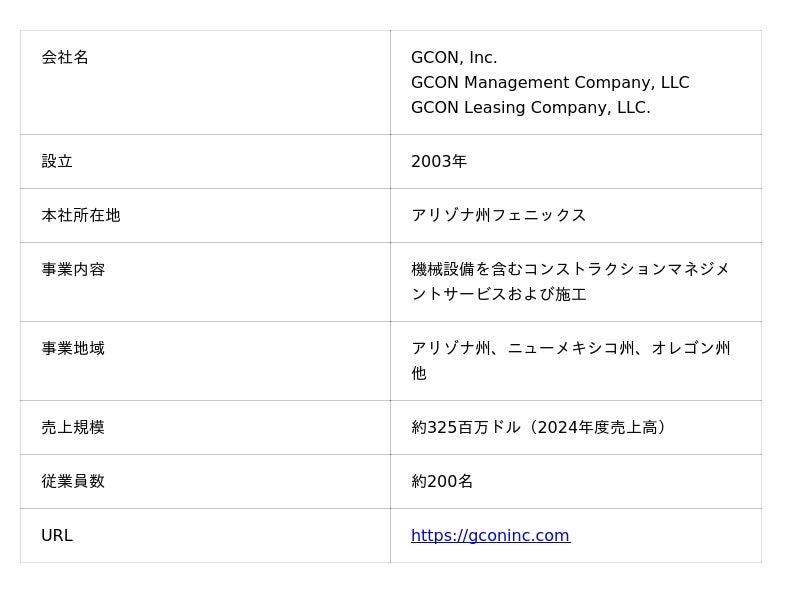
Task: Click the GCON Management Company, LLC line
Action: tap(550, 83)
